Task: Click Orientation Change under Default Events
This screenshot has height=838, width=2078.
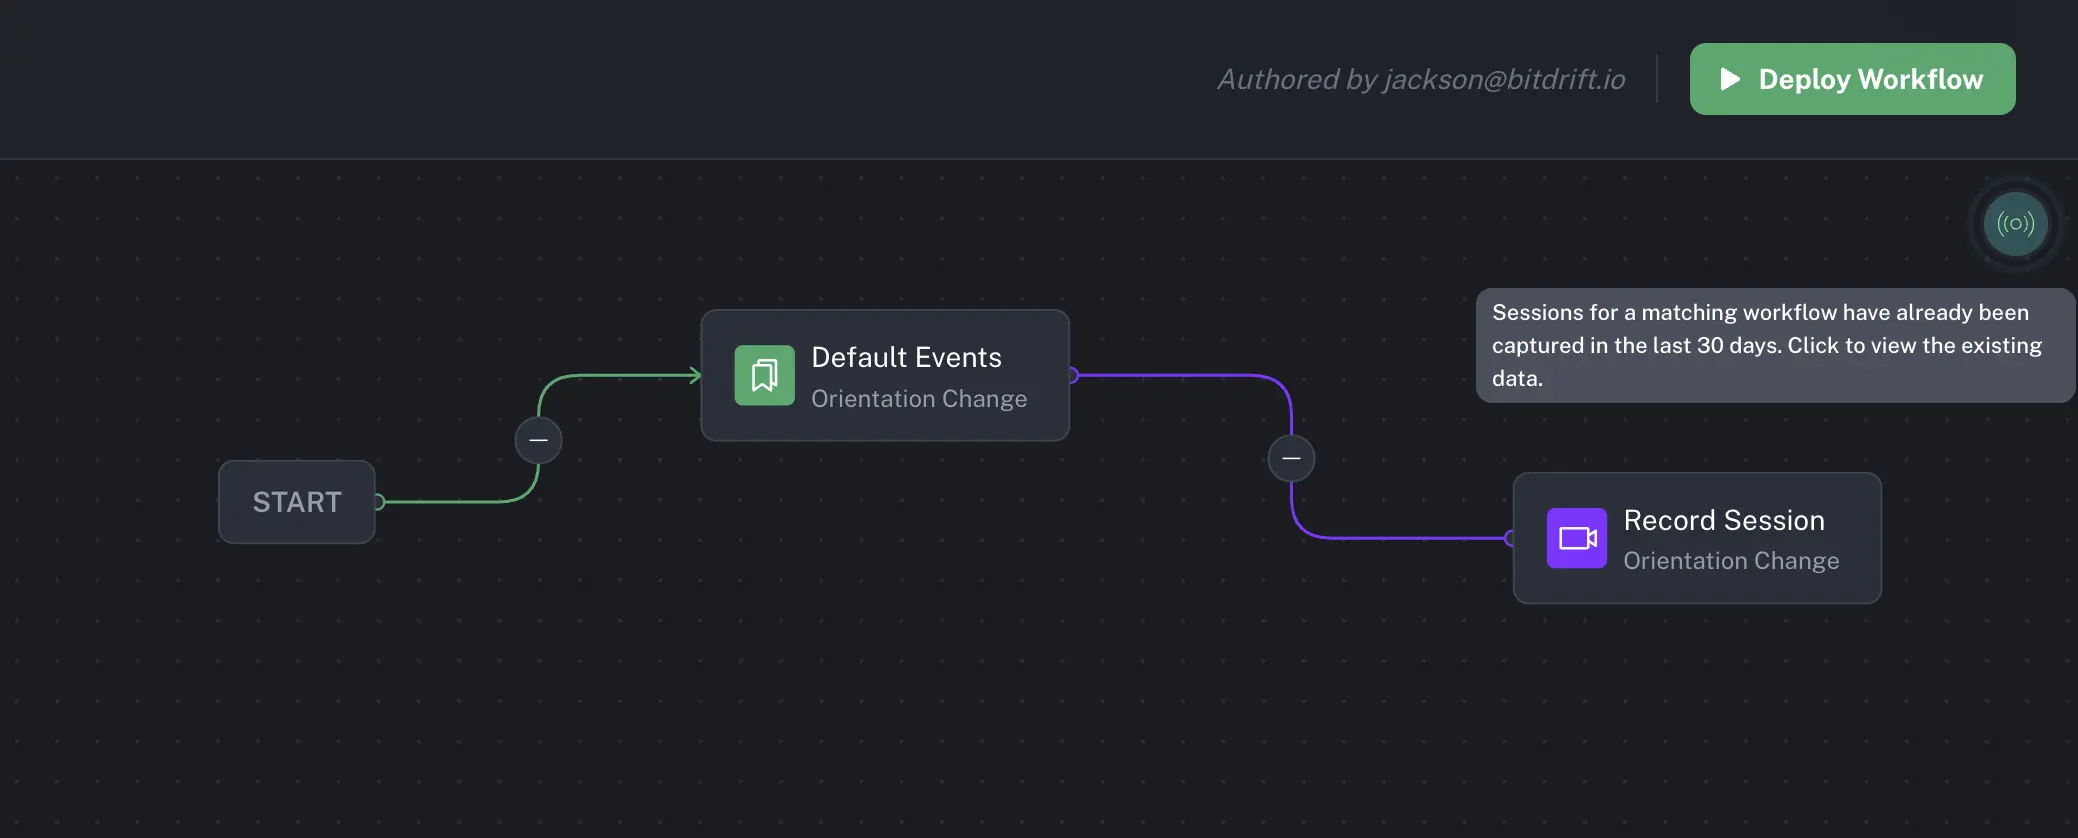Action: point(918,398)
